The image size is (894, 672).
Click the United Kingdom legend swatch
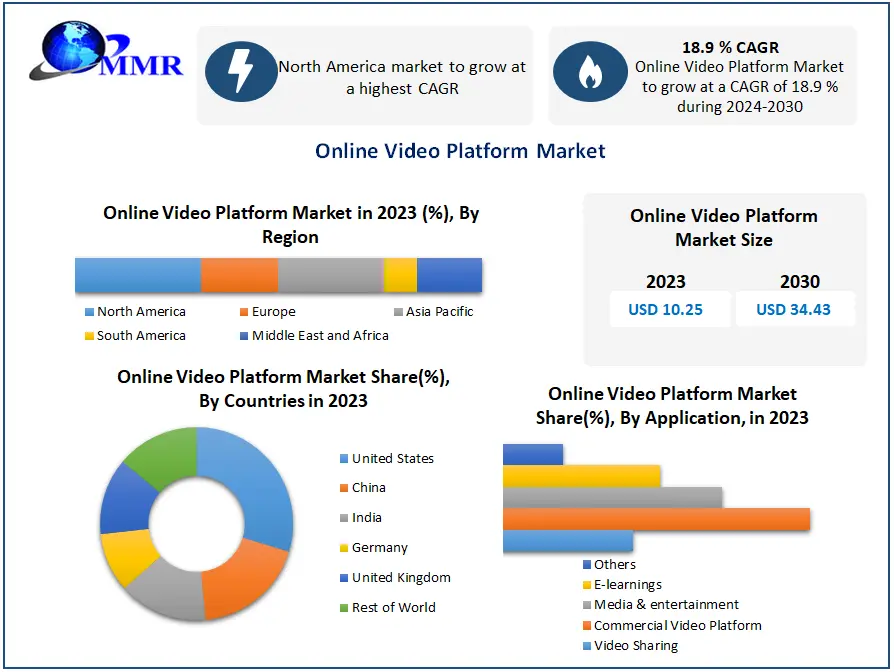click(344, 577)
